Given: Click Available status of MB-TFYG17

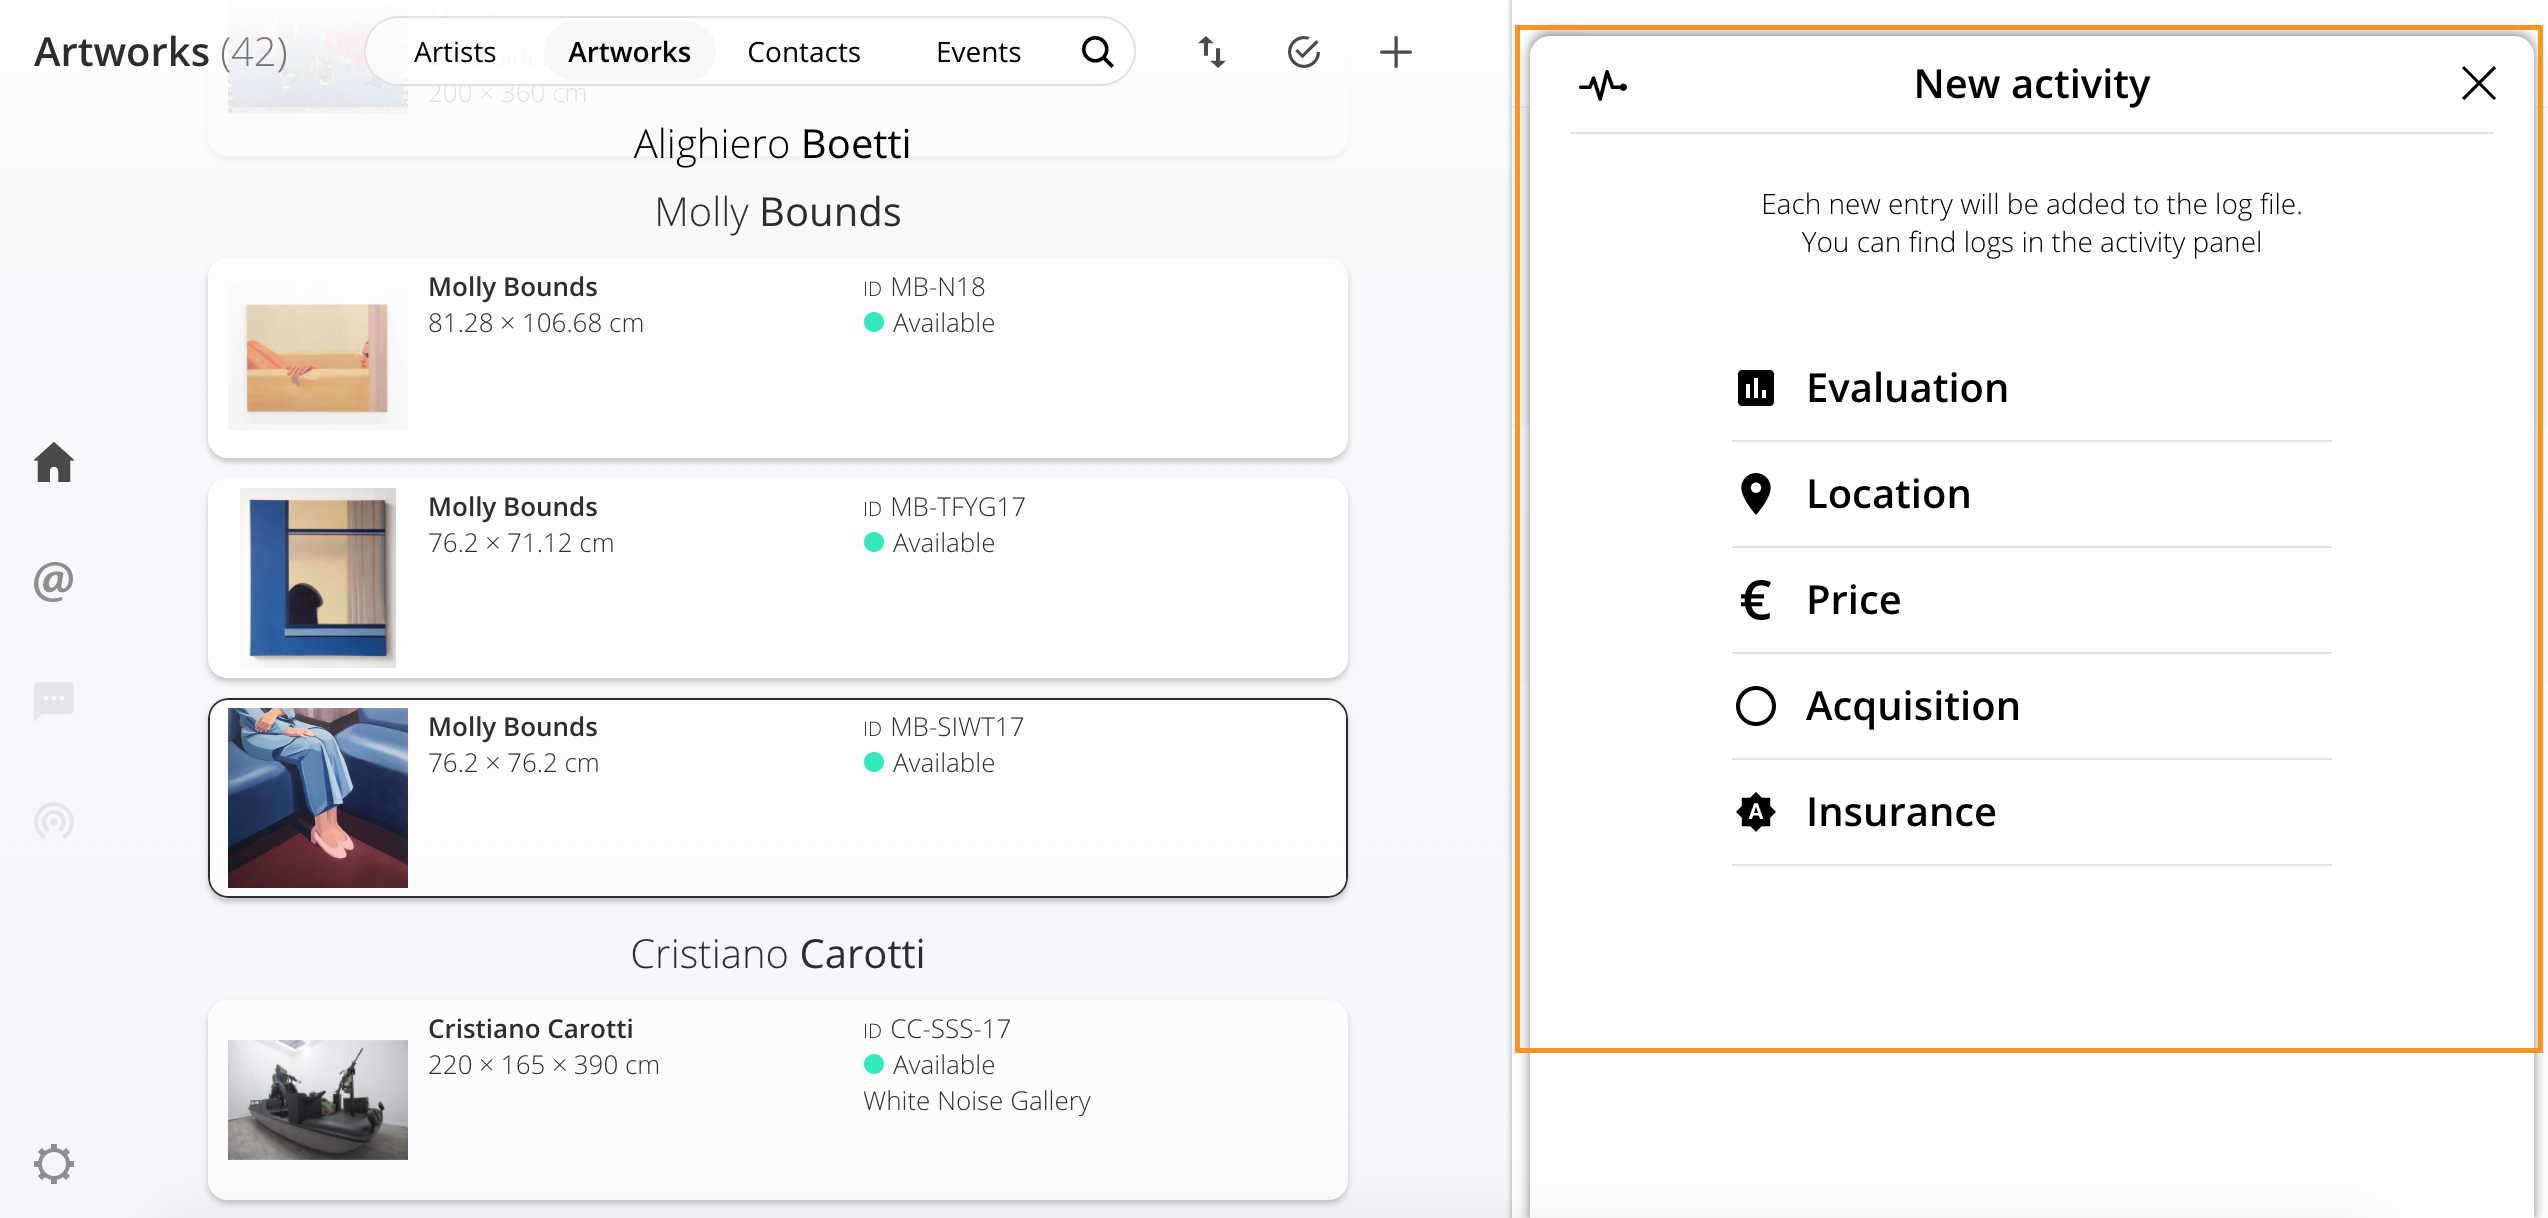Looking at the screenshot, I should pyautogui.click(x=930, y=543).
